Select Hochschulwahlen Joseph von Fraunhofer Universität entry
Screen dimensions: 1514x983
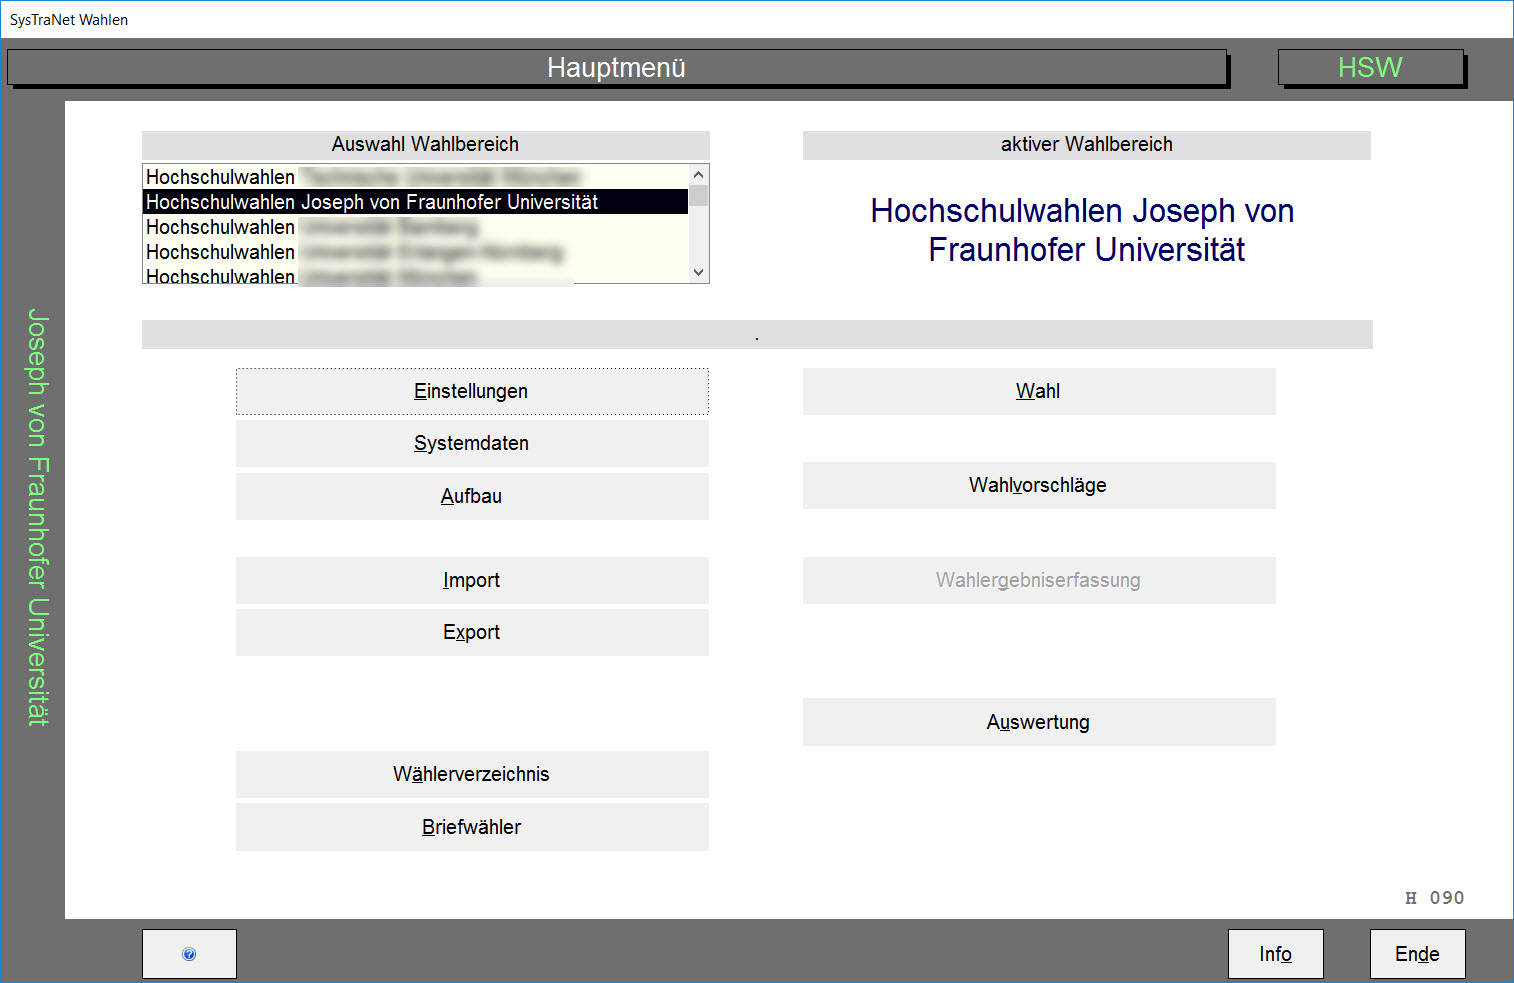pyautogui.click(x=415, y=202)
